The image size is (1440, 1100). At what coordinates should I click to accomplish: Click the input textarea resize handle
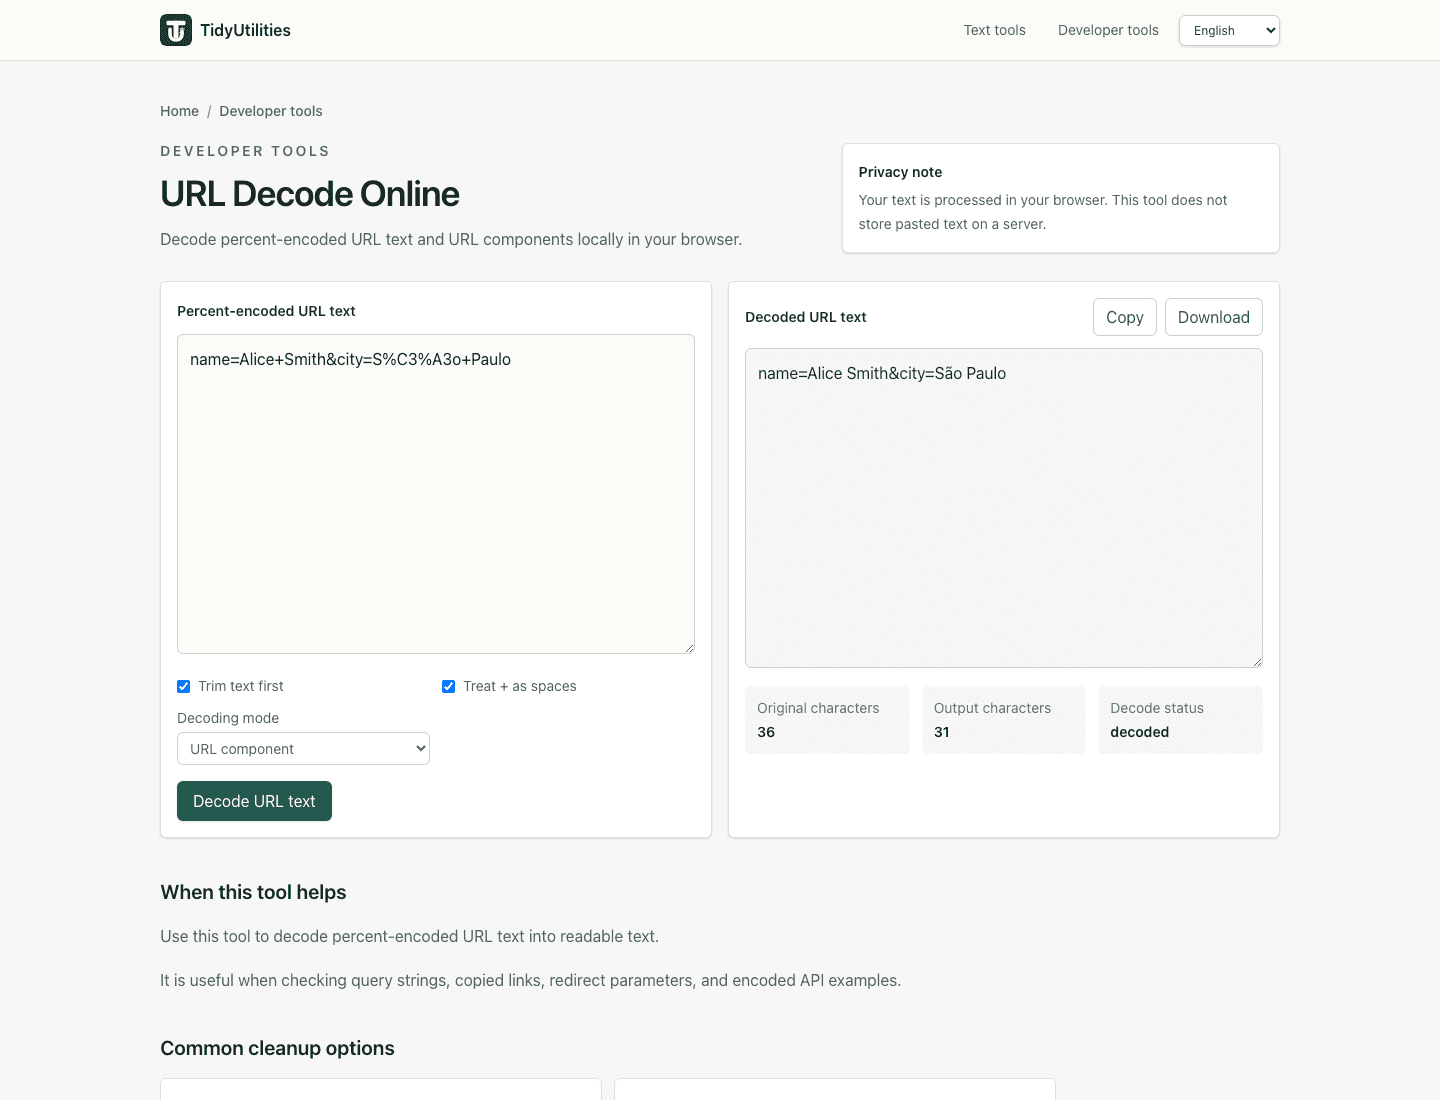coord(689,648)
